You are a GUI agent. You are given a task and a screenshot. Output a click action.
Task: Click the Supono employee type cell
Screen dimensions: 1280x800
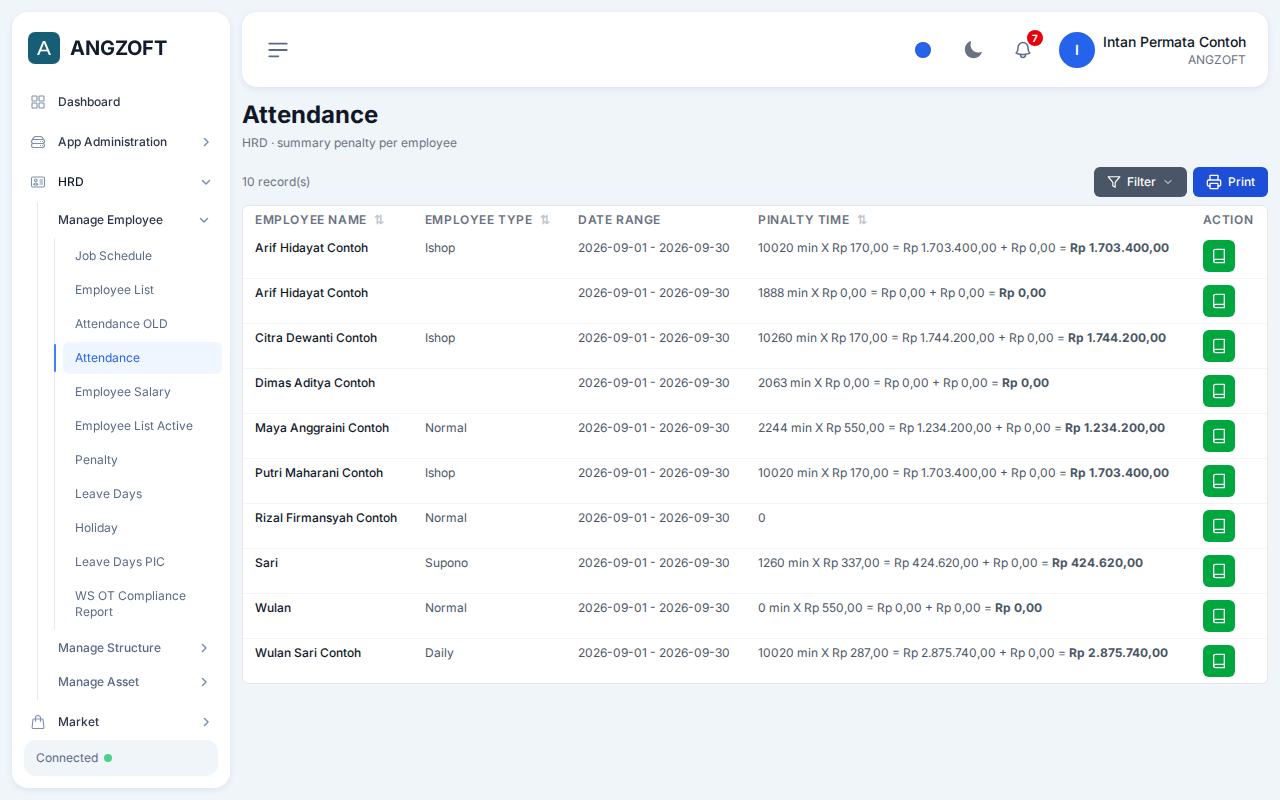[x=446, y=563]
